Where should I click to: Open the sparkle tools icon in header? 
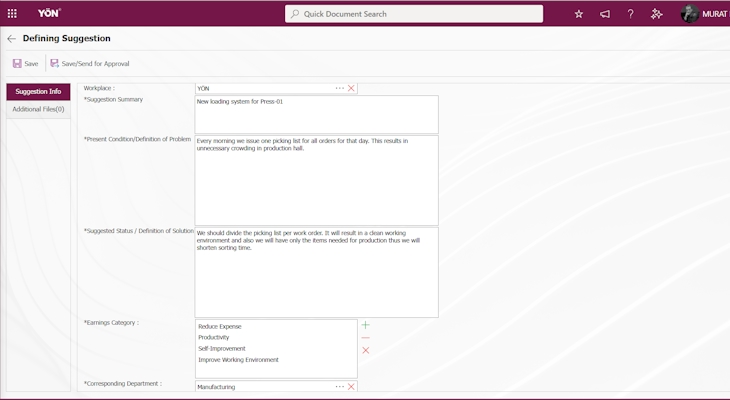[x=656, y=14]
